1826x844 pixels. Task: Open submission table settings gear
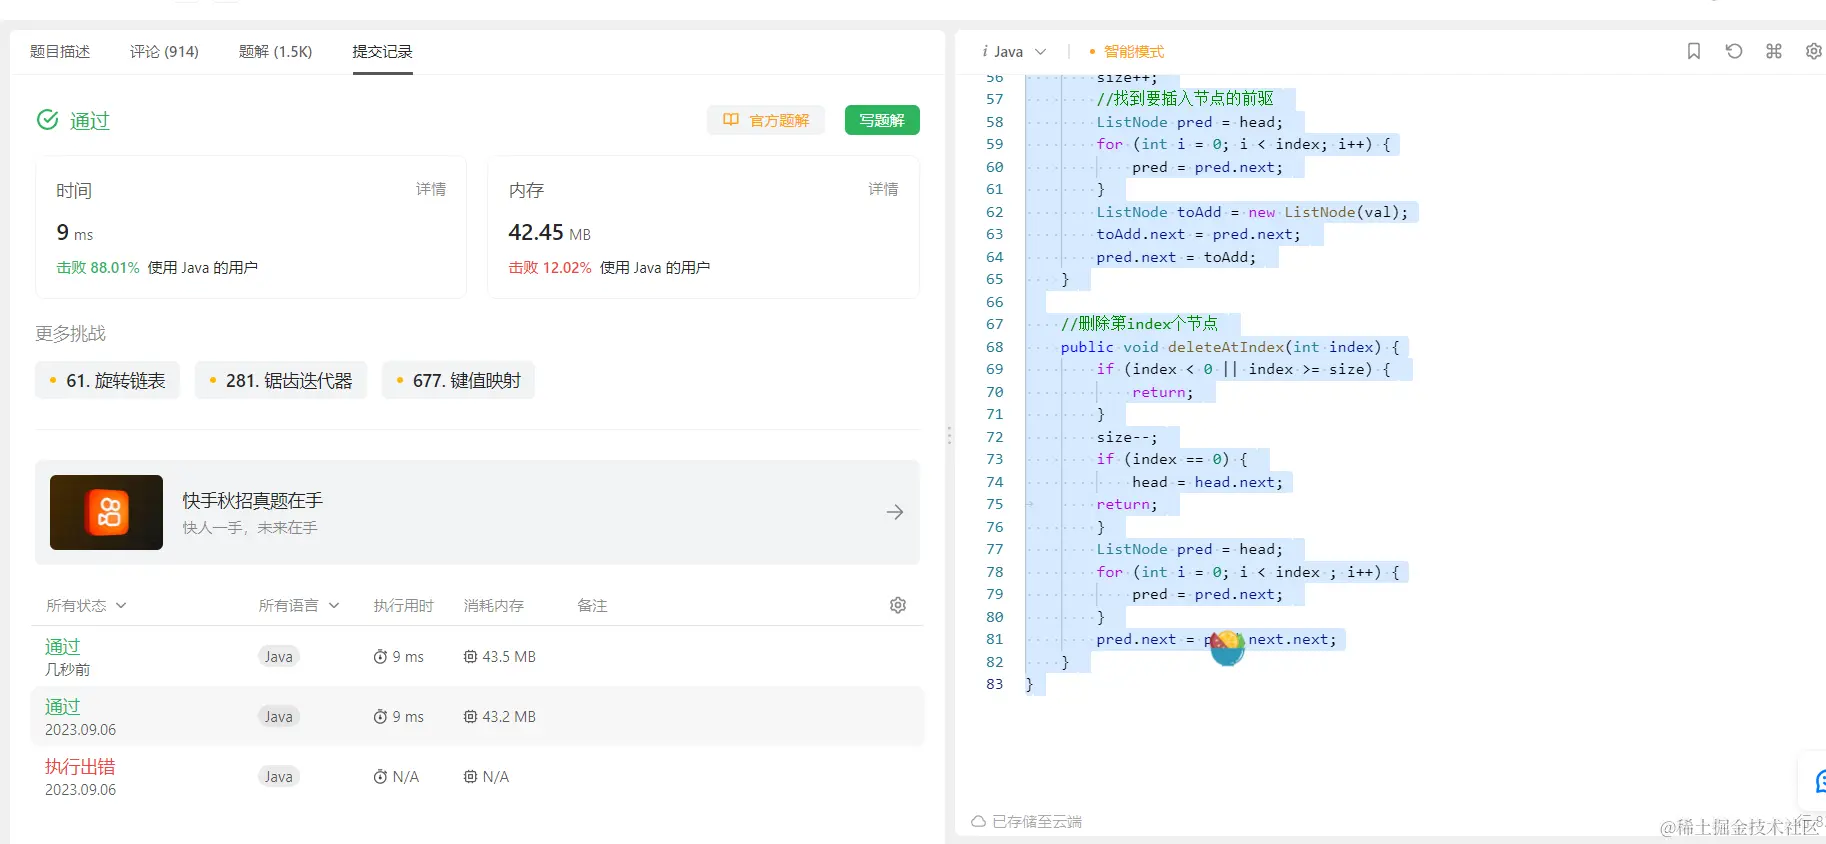click(x=898, y=605)
